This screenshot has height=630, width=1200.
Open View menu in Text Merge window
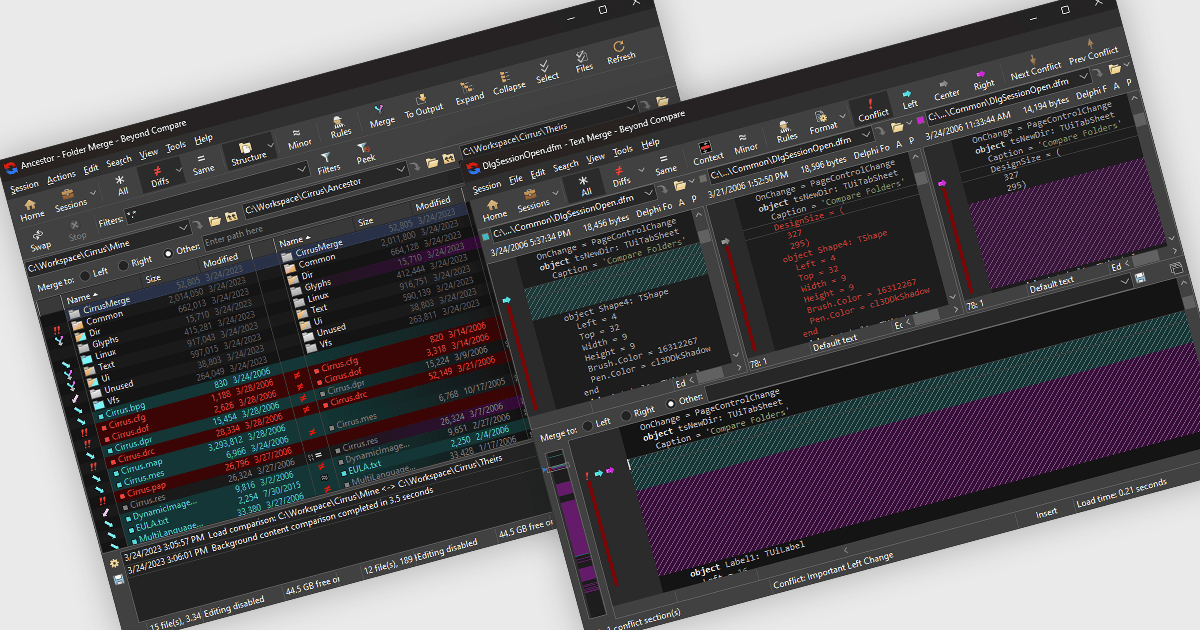pyautogui.click(x=595, y=158)
